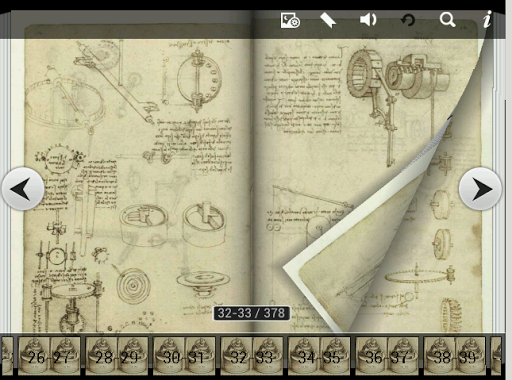Go to the next page with the right arrow
The height and width of the screenshot is (380, 512).
(x=480, y=189)
